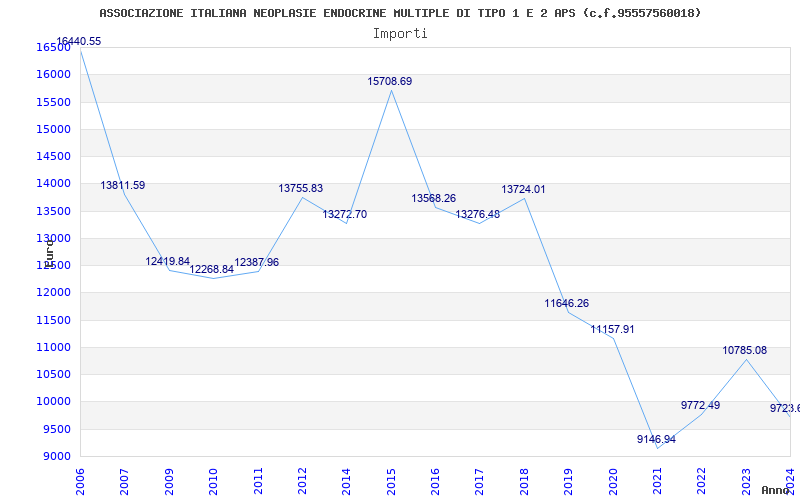
Task: Click the 2017 x-axis year label
Action: coord(480,481)
